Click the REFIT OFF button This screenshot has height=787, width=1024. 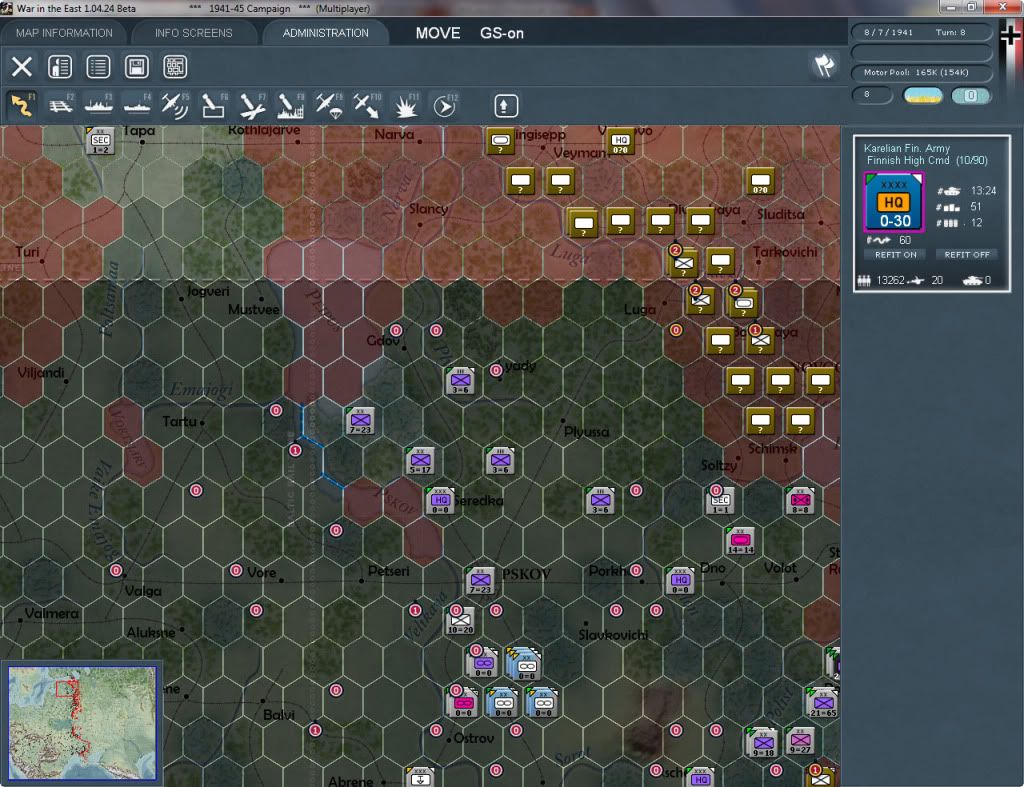tap(967, 255)
